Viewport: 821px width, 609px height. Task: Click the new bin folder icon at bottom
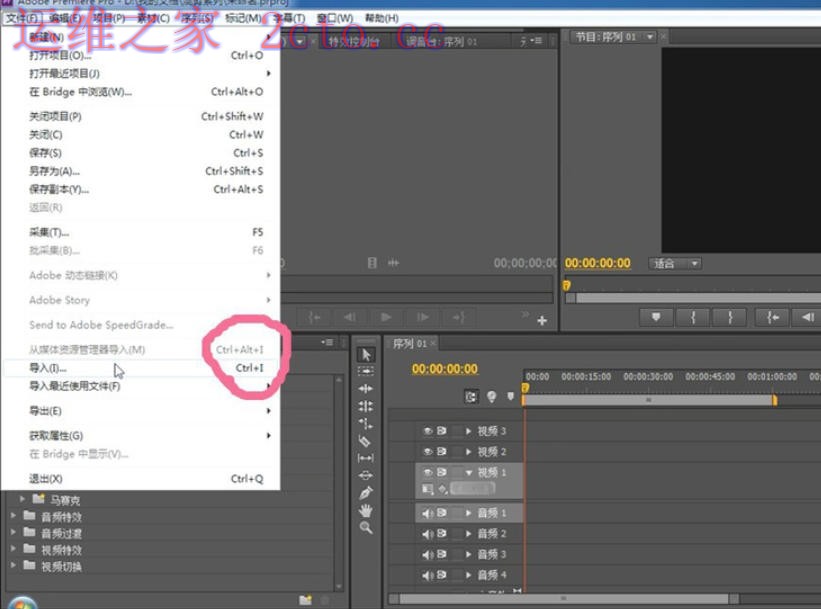point(305,600)
